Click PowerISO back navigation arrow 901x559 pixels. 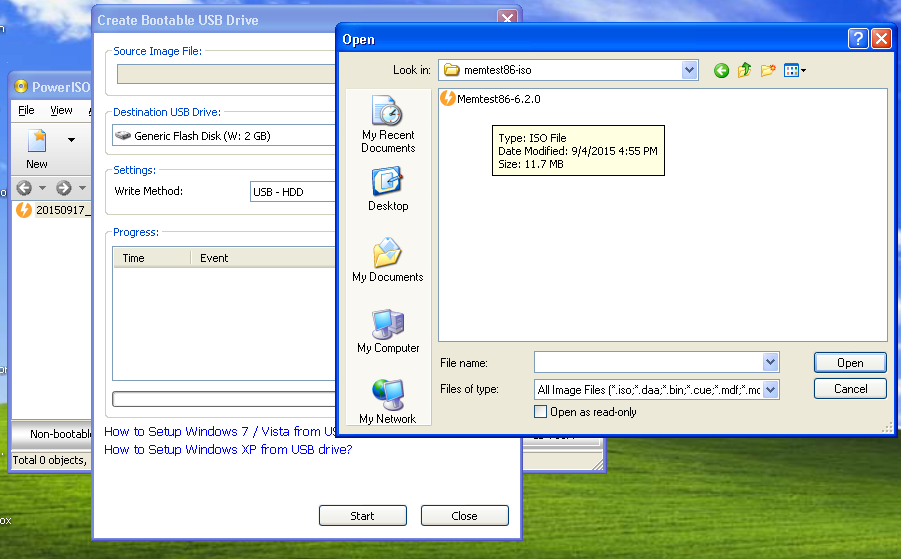pos(24,188)
